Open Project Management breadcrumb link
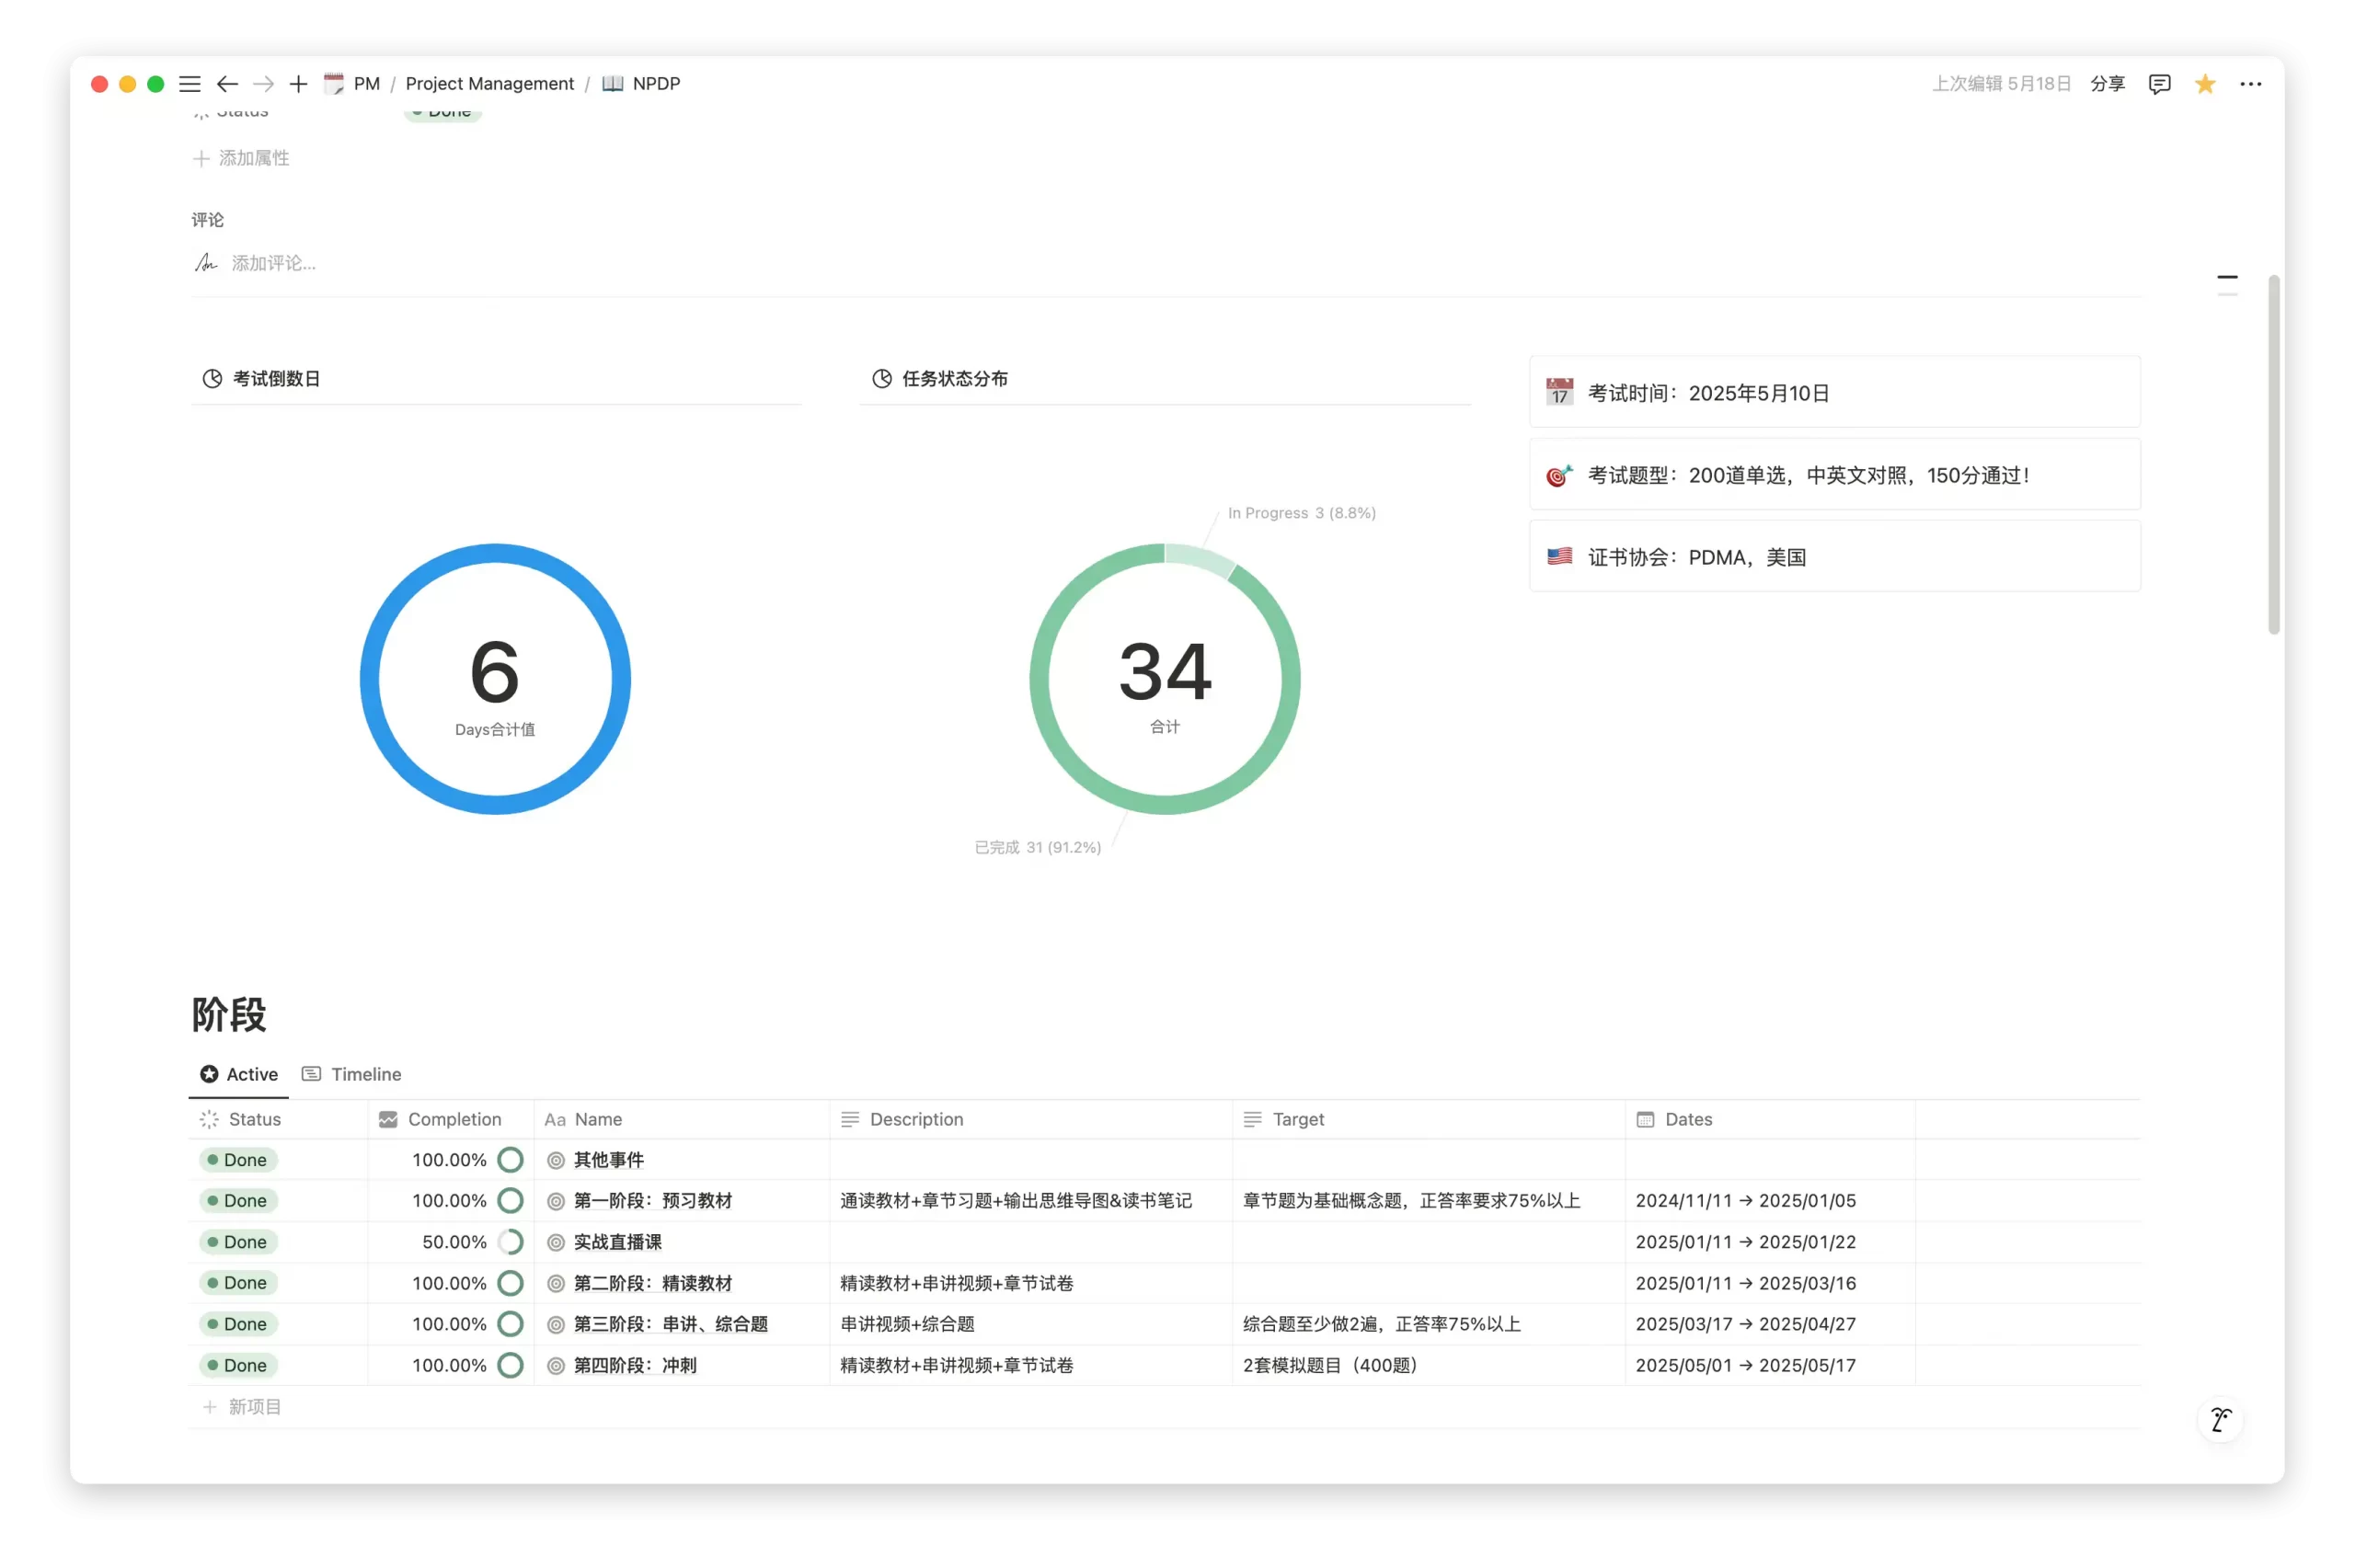This screenshot has height=1568, width=2355. (x=489, y=84)
